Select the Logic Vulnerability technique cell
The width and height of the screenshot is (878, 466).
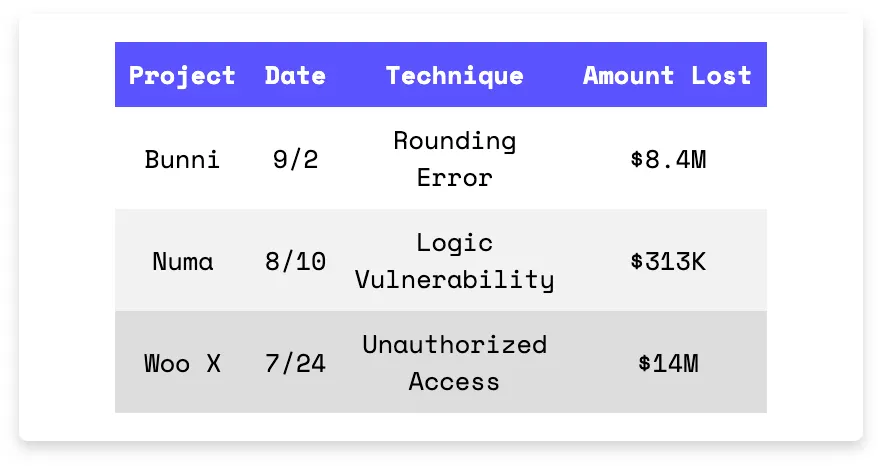tap(455, 261)
